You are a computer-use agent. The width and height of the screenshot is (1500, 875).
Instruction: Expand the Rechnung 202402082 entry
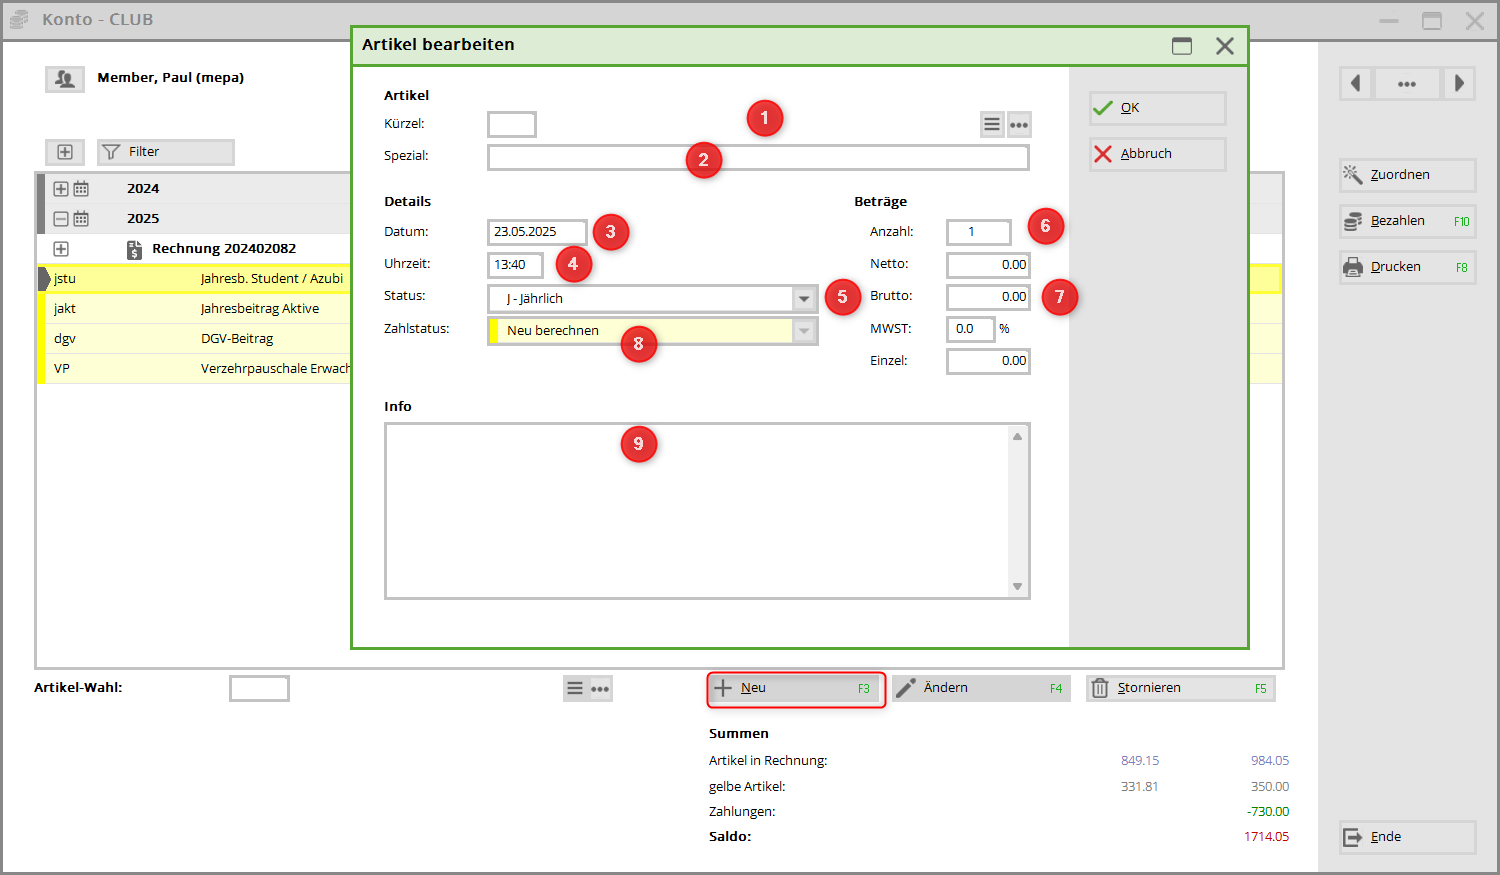61,249
